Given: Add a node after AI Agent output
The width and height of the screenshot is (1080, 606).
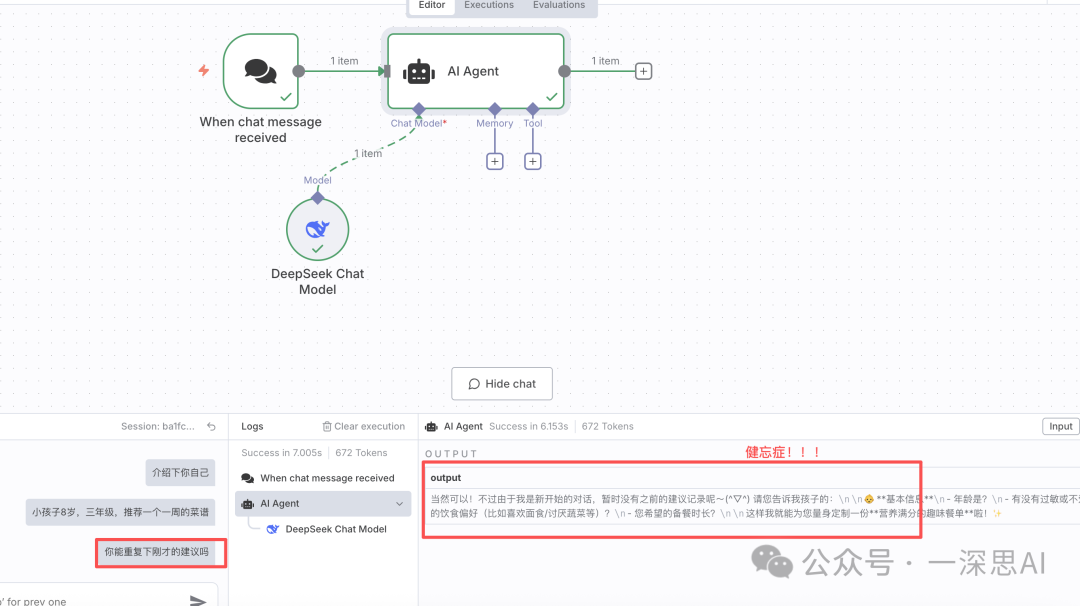Looking at the screenshot, I should coord(644,71).
